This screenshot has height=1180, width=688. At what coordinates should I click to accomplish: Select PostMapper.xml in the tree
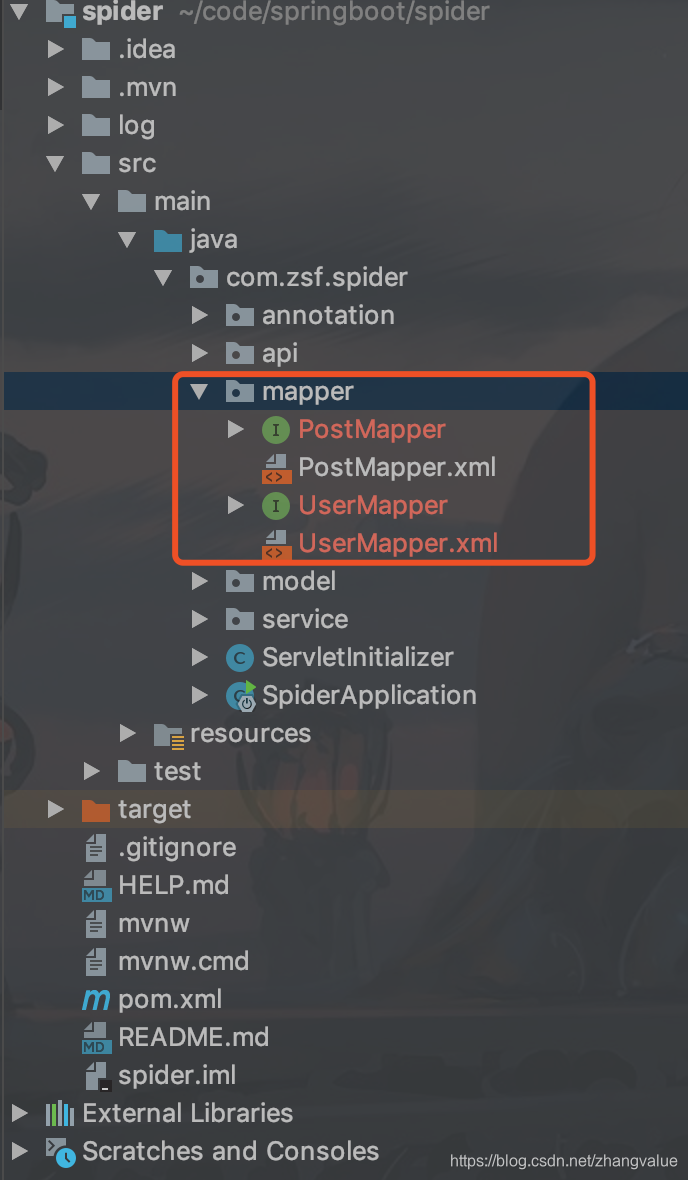[x=397, y=467]
